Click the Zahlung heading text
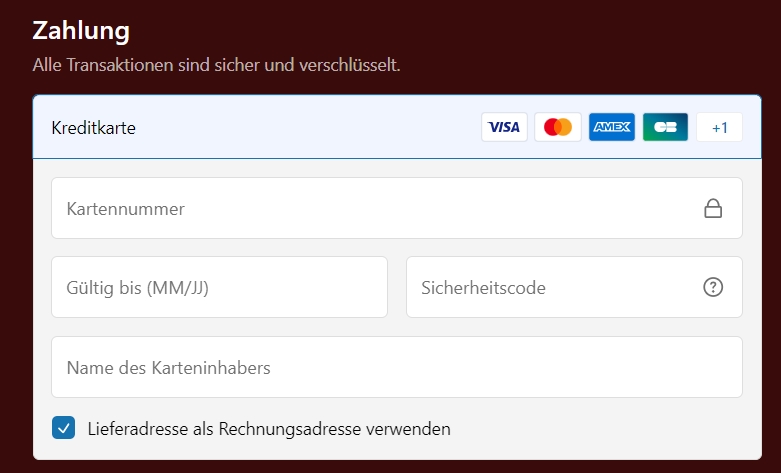The width and height of the screenshot is (781, 473). [x=81, y=31]
